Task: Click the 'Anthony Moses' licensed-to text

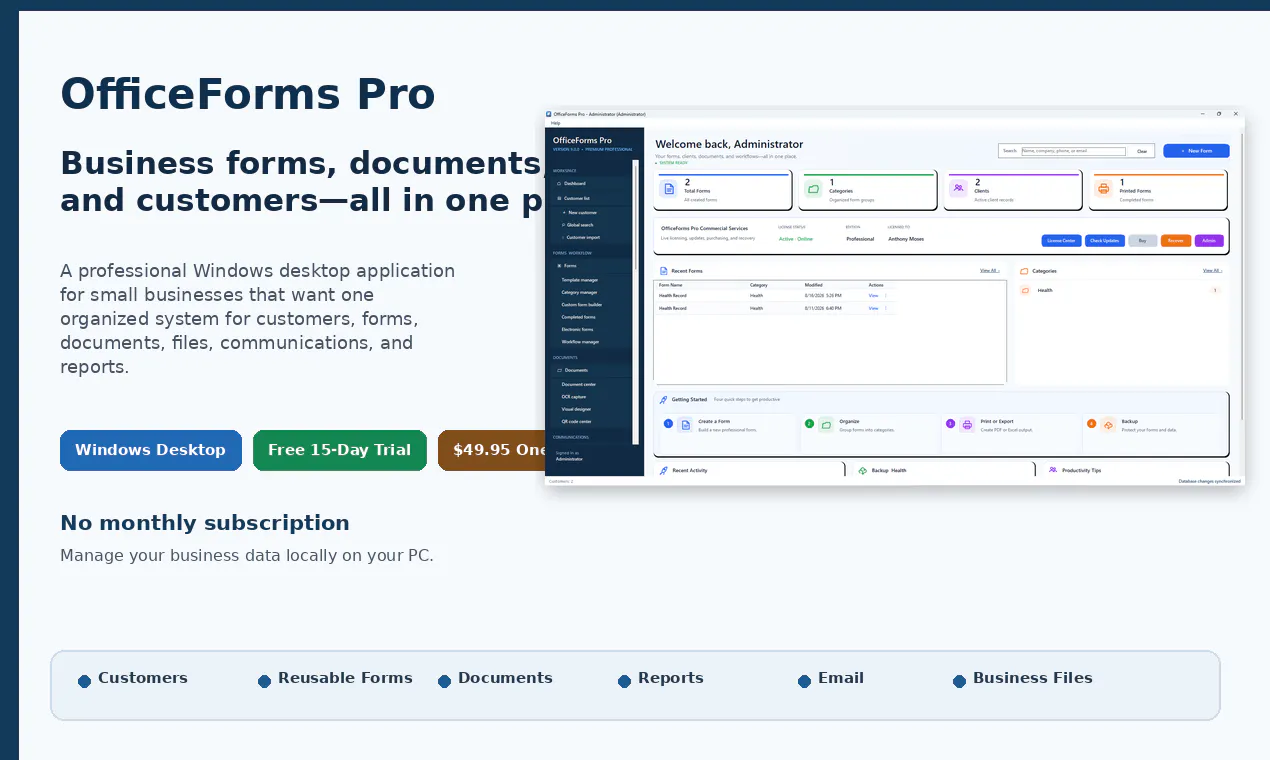Action: click(906, 239)
